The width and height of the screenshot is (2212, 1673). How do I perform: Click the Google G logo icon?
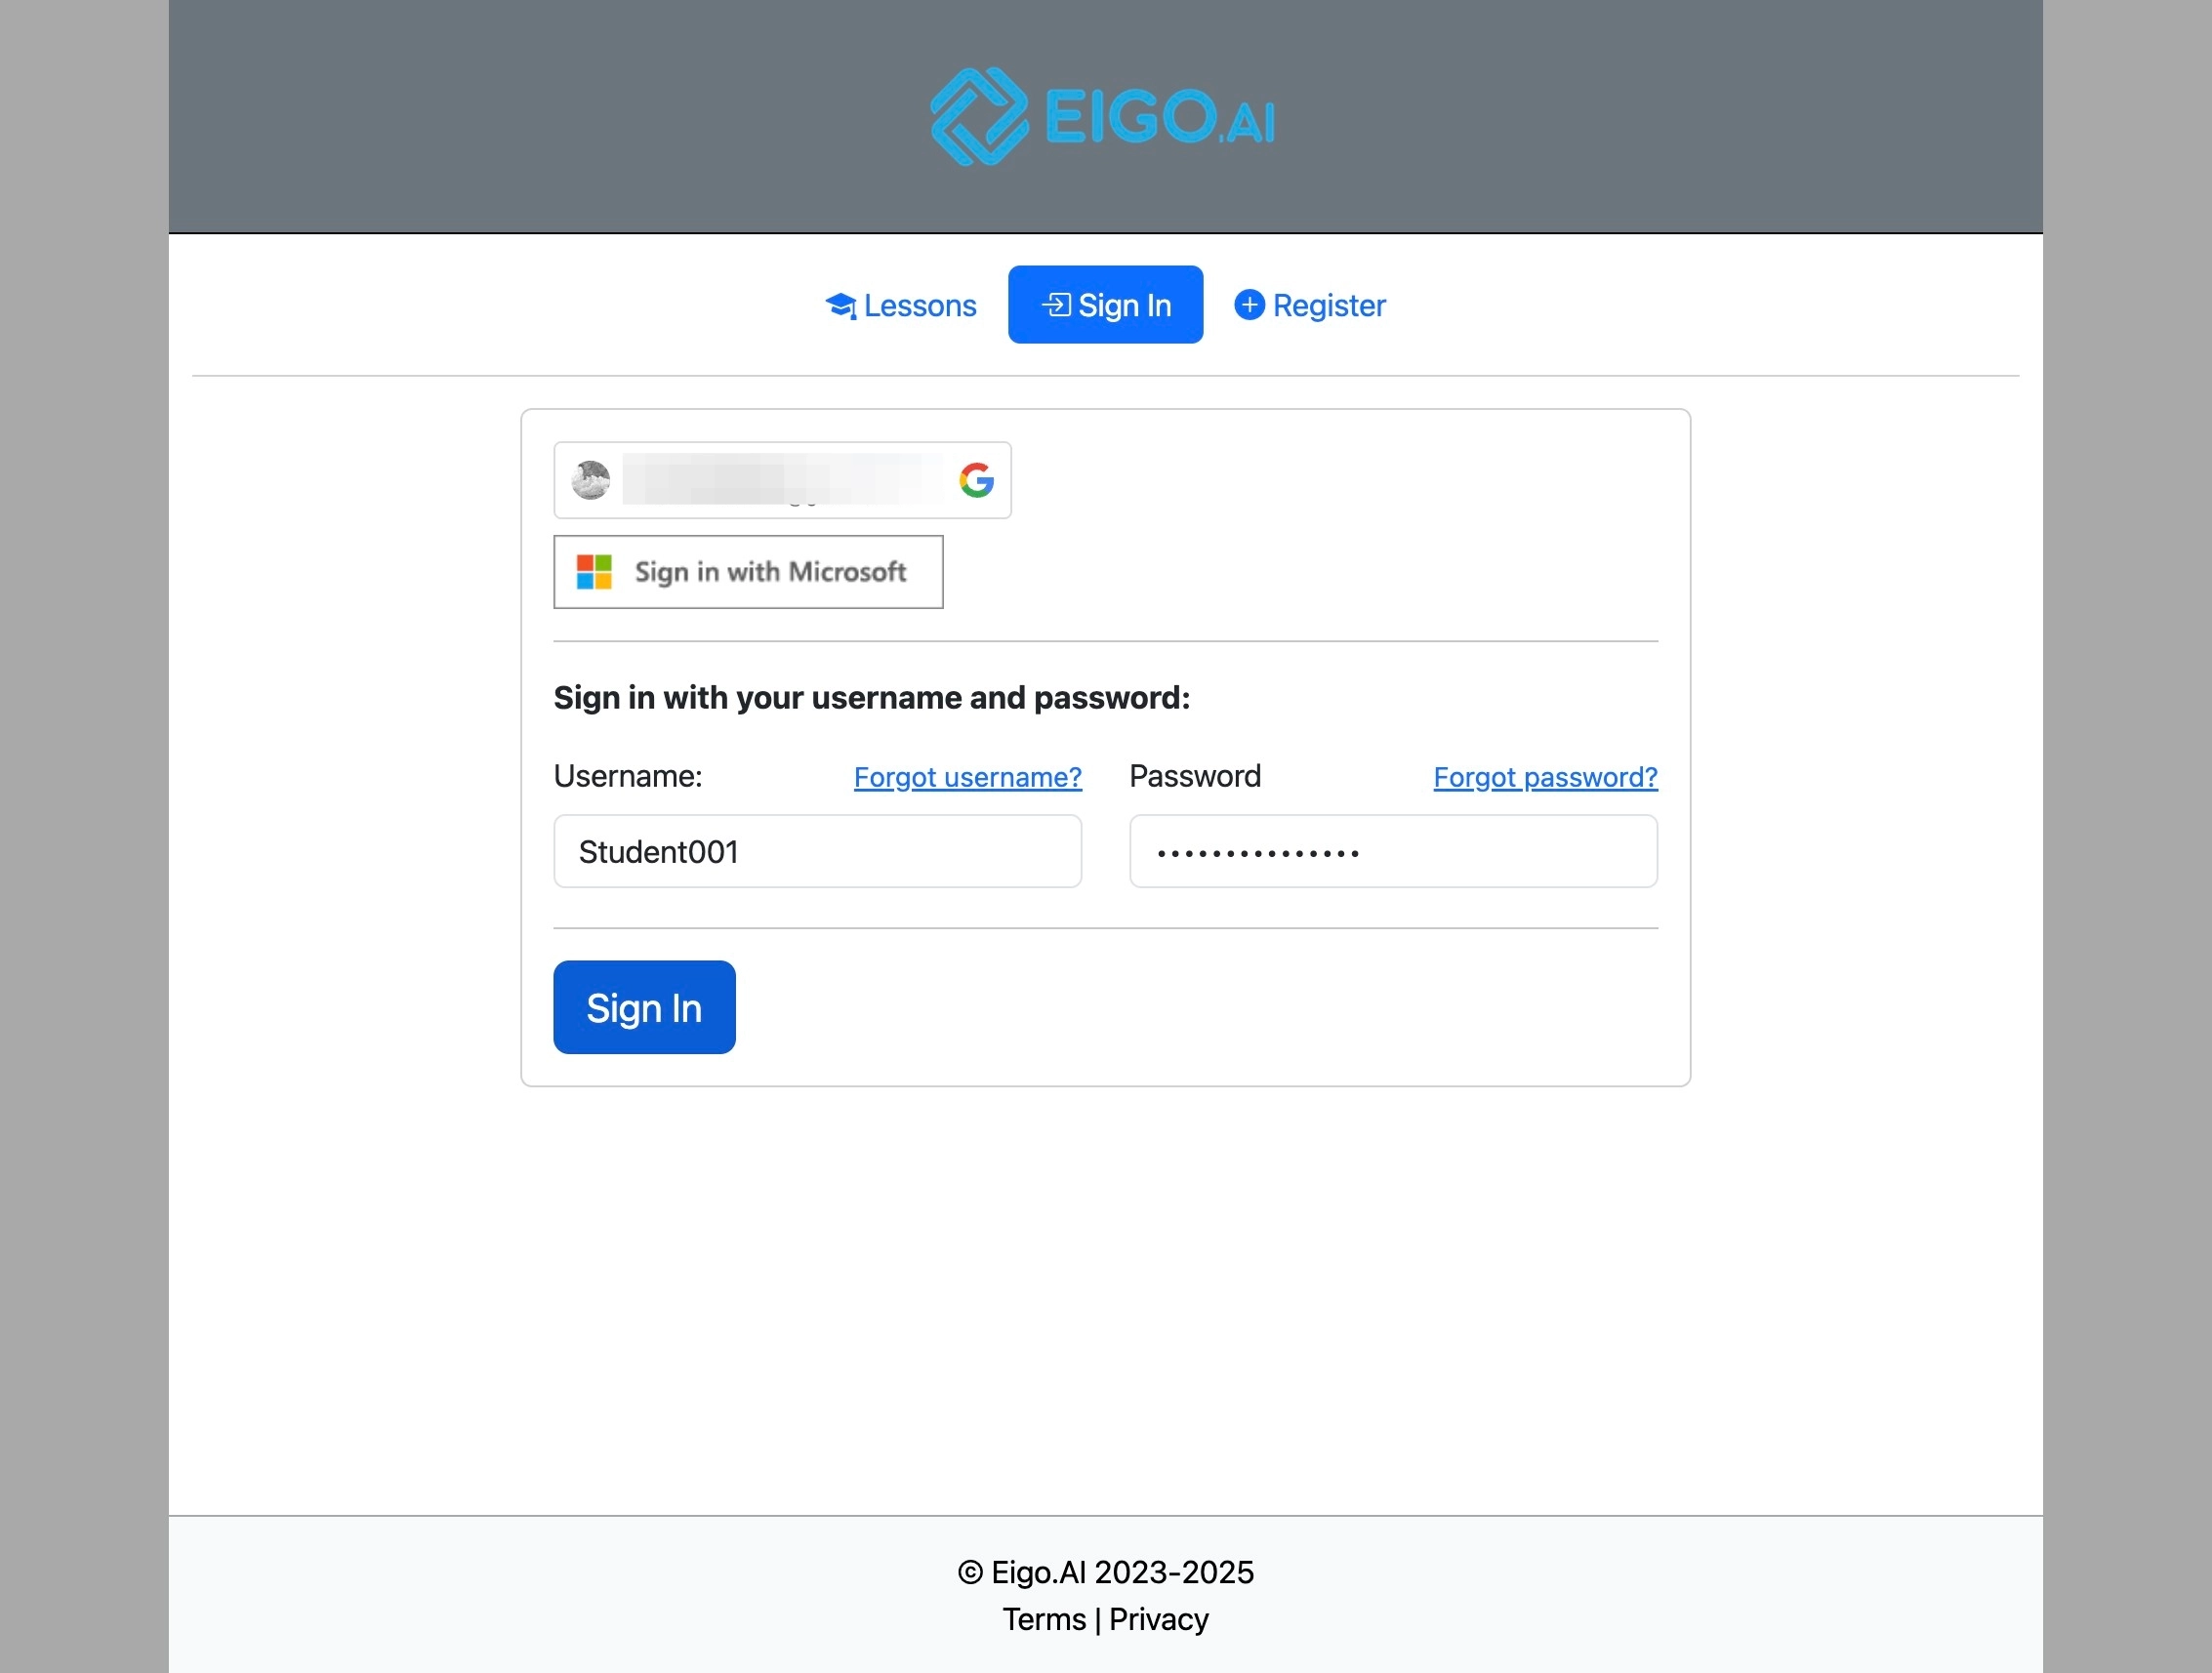pos(976,480)
